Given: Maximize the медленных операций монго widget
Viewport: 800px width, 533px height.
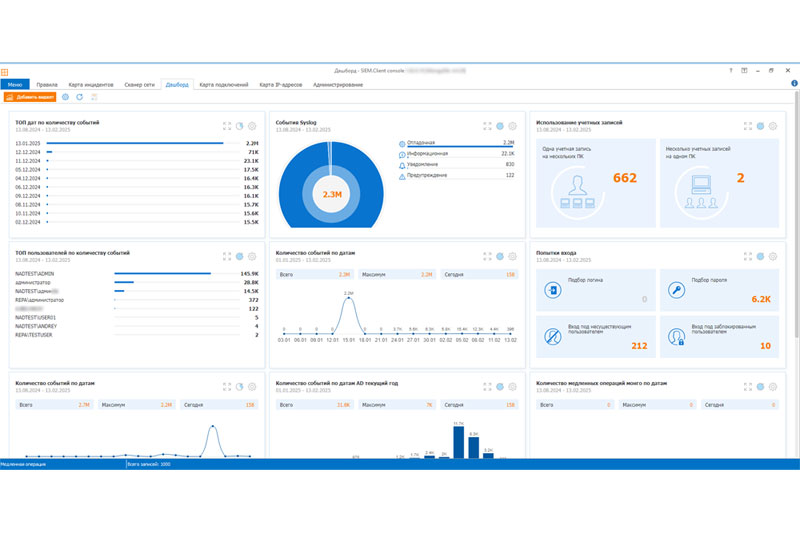Looking at the screenshot, I should (748, 387).
